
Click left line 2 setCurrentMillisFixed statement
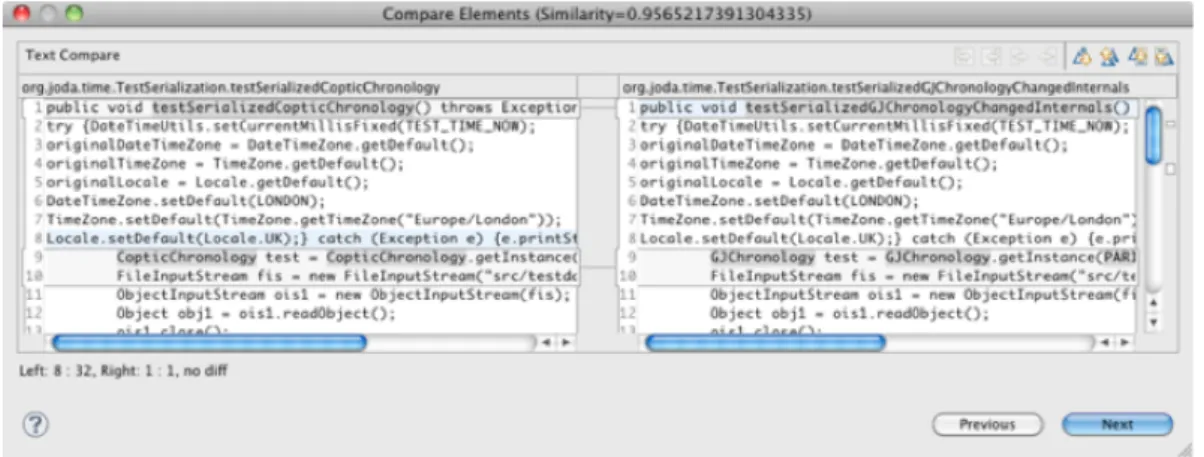(x=291, y=126)
